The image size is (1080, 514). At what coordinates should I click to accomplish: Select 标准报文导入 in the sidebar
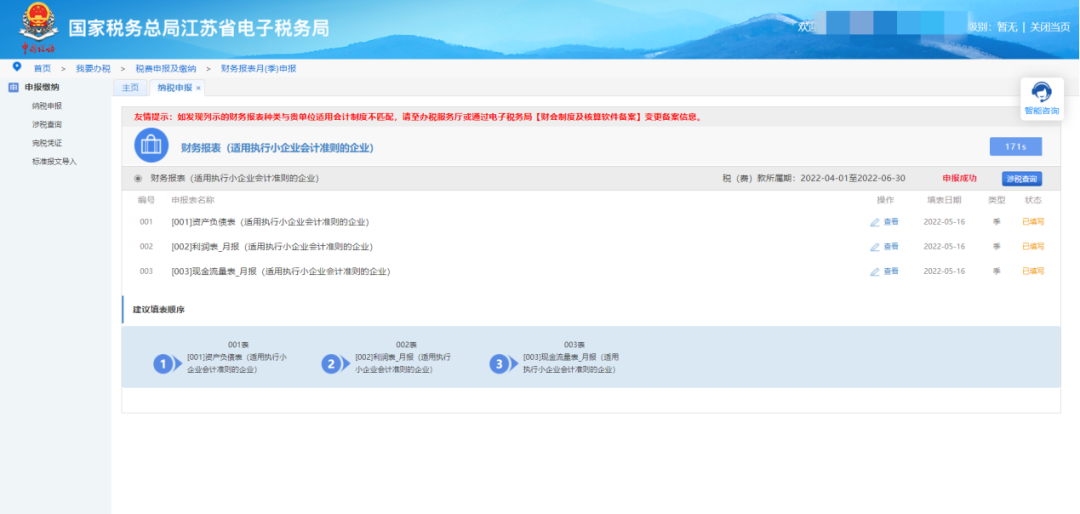coord(54,161)
